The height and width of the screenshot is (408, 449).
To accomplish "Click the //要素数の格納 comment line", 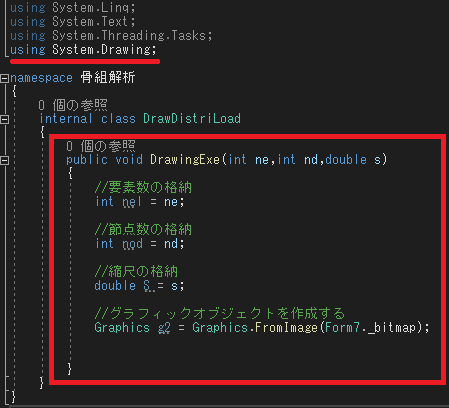I will coord(143,187).
